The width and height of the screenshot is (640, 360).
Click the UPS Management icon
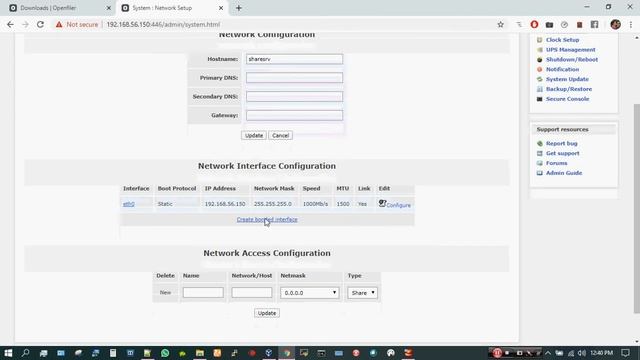point(540,50)
